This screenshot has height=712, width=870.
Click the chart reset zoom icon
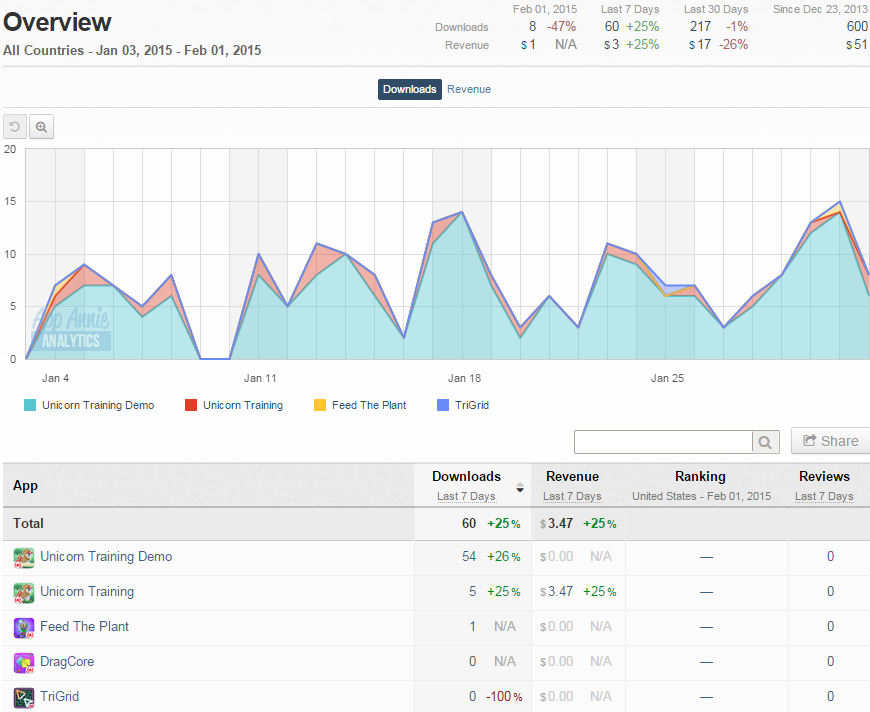pos(15,127)
